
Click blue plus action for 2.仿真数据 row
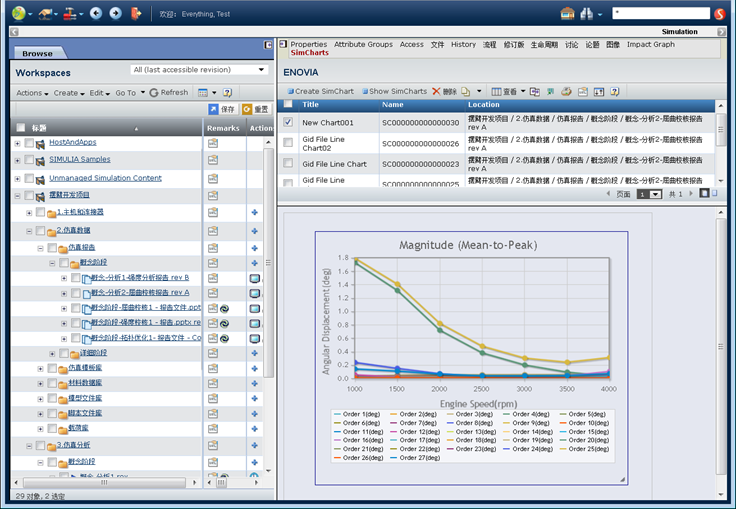tap(254, 231)
